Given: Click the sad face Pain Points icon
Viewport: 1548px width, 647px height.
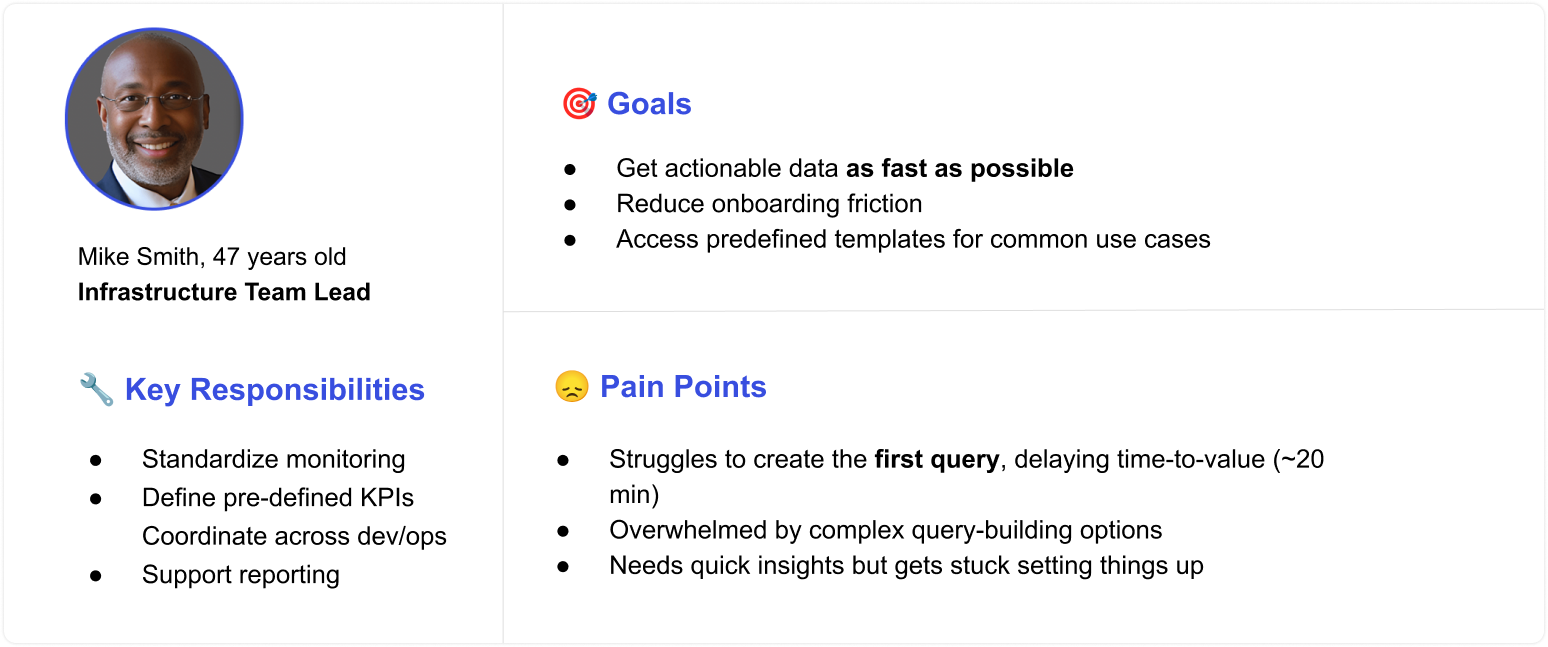Looking at the screenshot, I should coord(572,387).
